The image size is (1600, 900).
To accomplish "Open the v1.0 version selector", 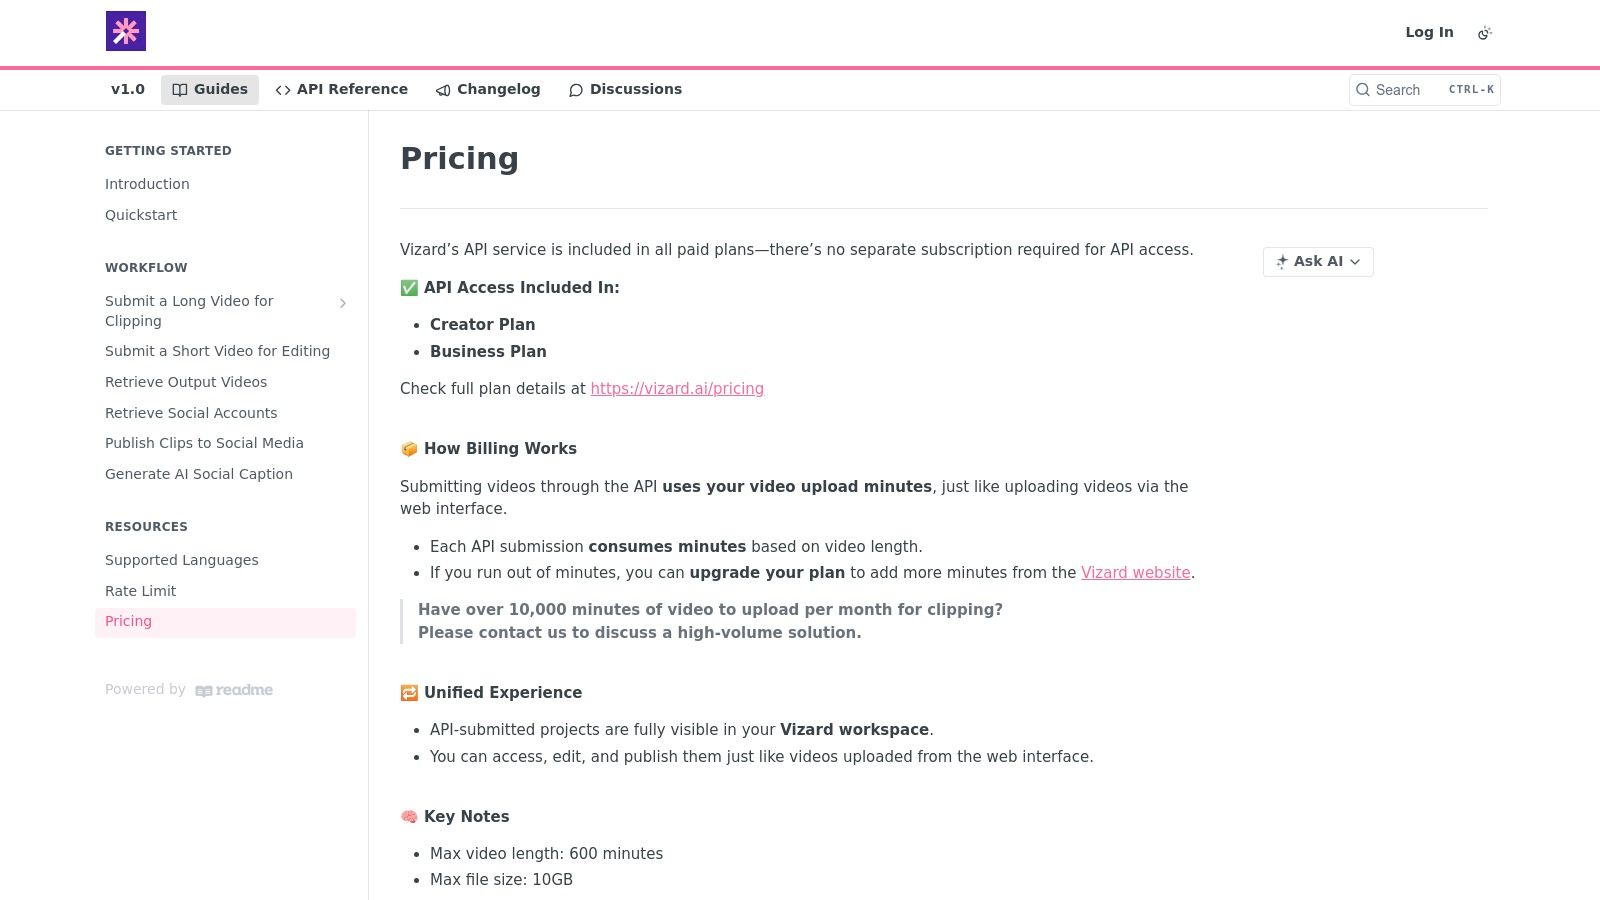I will point(128,90).
